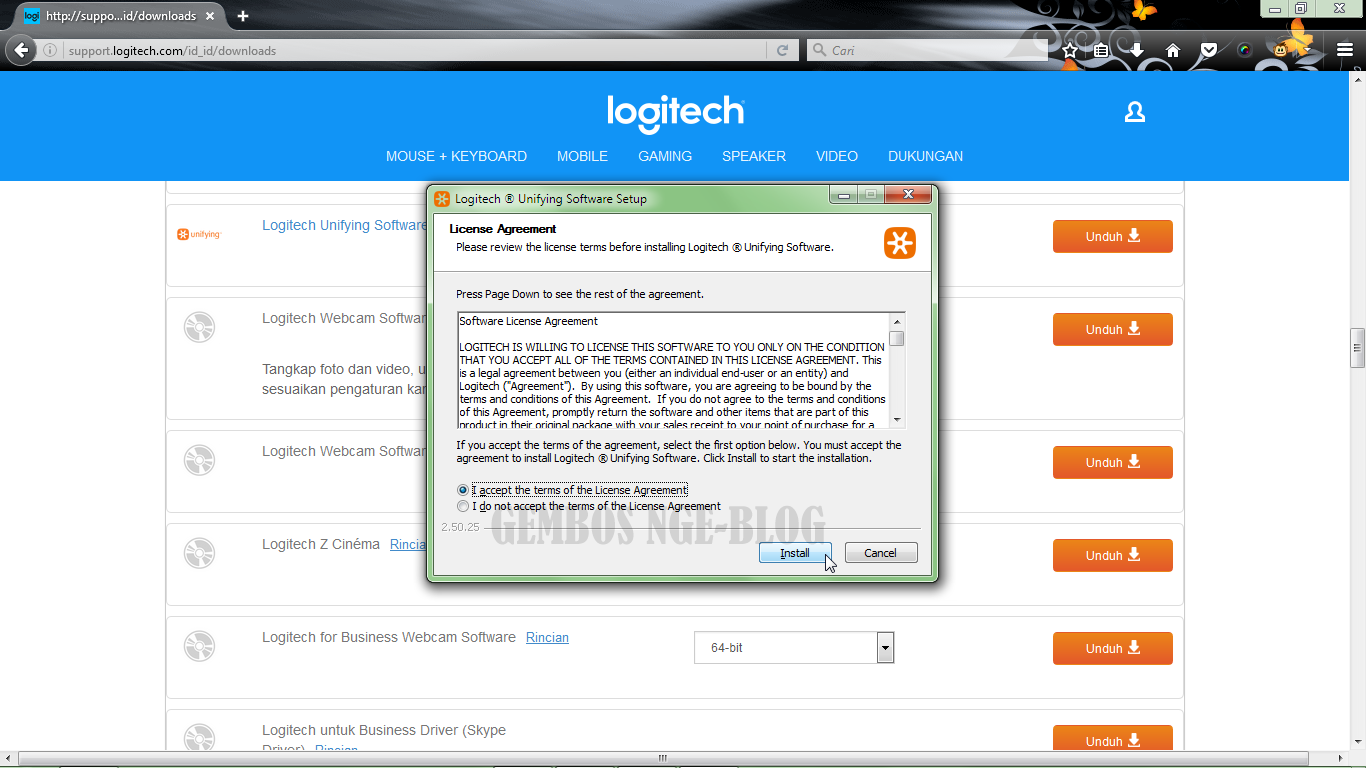Viewport: 1366px width, 768px height.
Task: Click the license text scrollbar thumb
Action: point(897,338)
